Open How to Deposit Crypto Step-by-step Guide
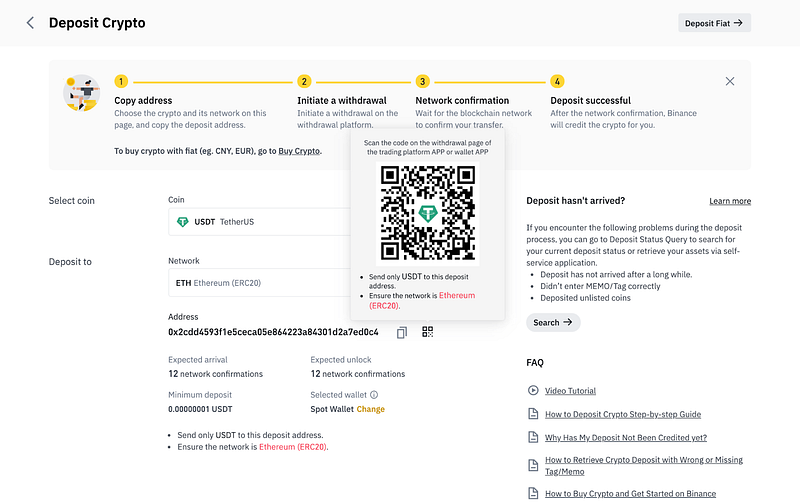This screenshot has height=504, width=800. coord(623,414)
